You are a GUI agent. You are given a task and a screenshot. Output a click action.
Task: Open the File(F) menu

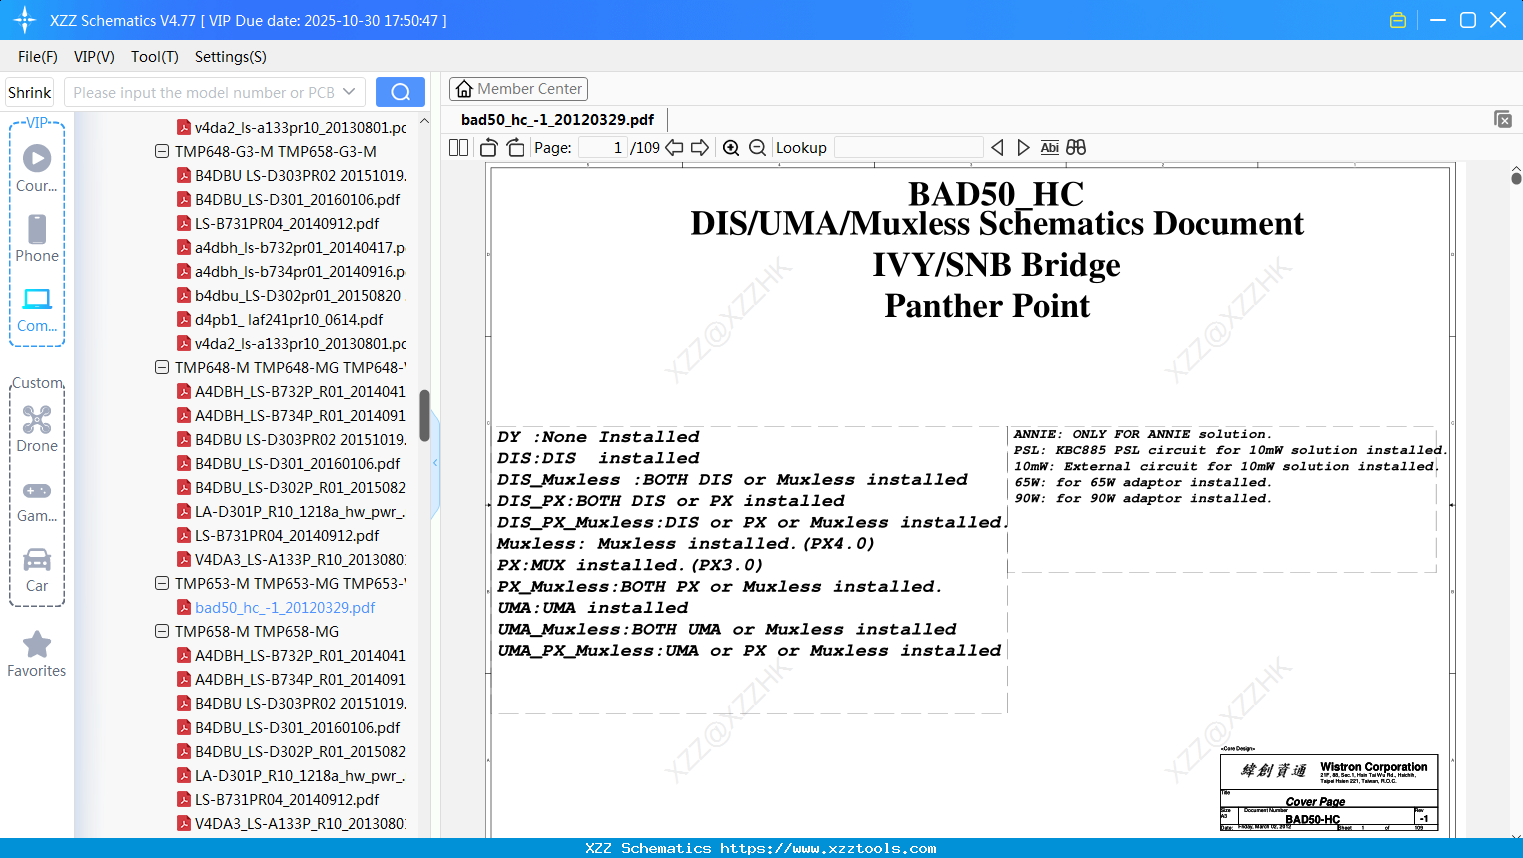(38, 57)
